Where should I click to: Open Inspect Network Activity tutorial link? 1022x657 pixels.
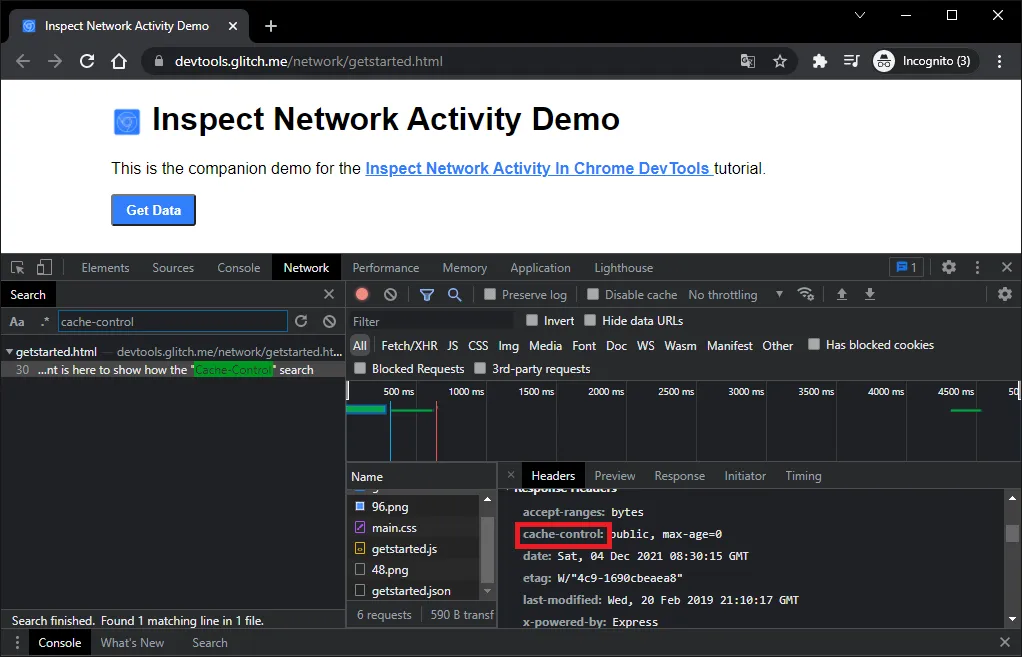click(539, 168)
